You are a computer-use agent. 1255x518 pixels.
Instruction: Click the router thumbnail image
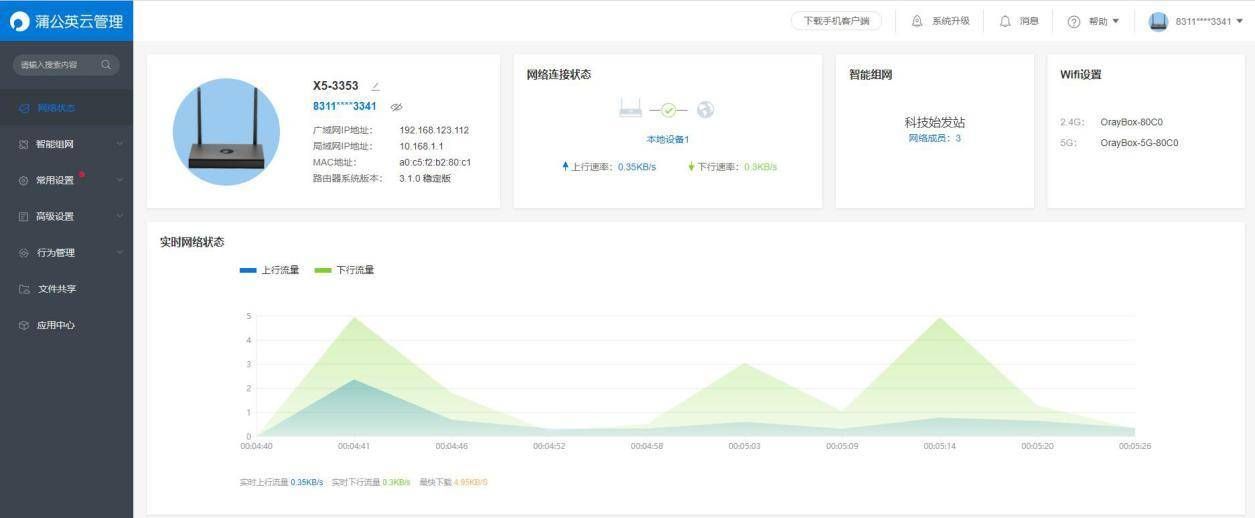[226, 131]
